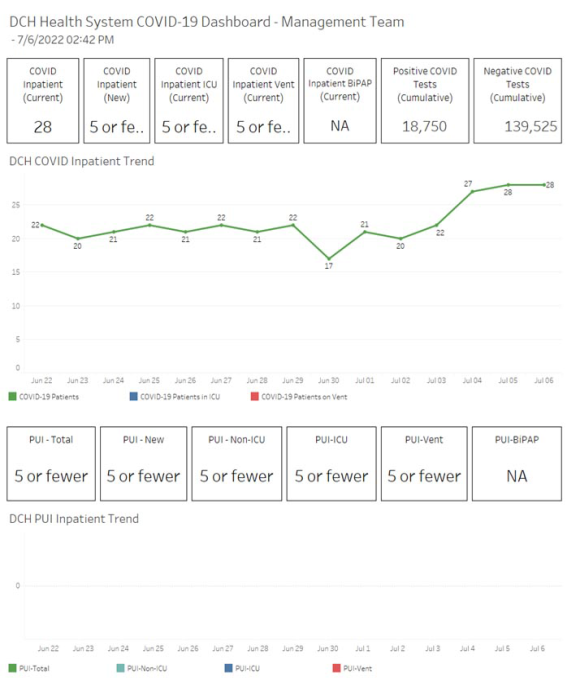Click the teal PUI-Non-ICU legend swatch

[x=121, y=668]
